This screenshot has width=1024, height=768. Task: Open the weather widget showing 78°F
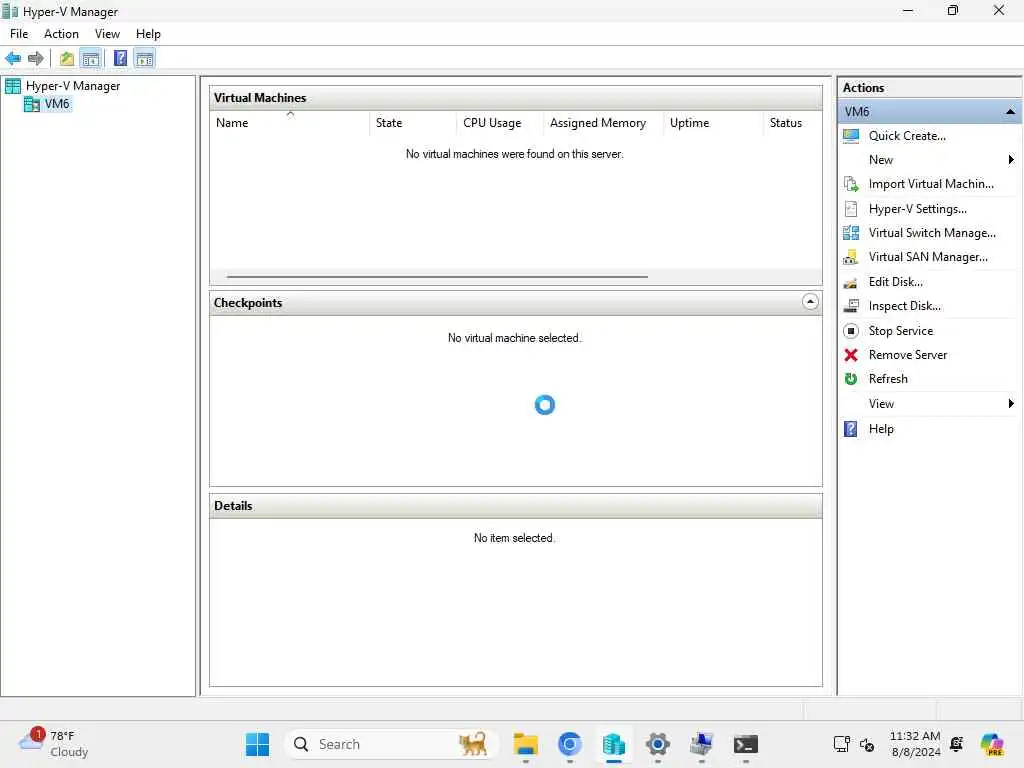[54, 744]
